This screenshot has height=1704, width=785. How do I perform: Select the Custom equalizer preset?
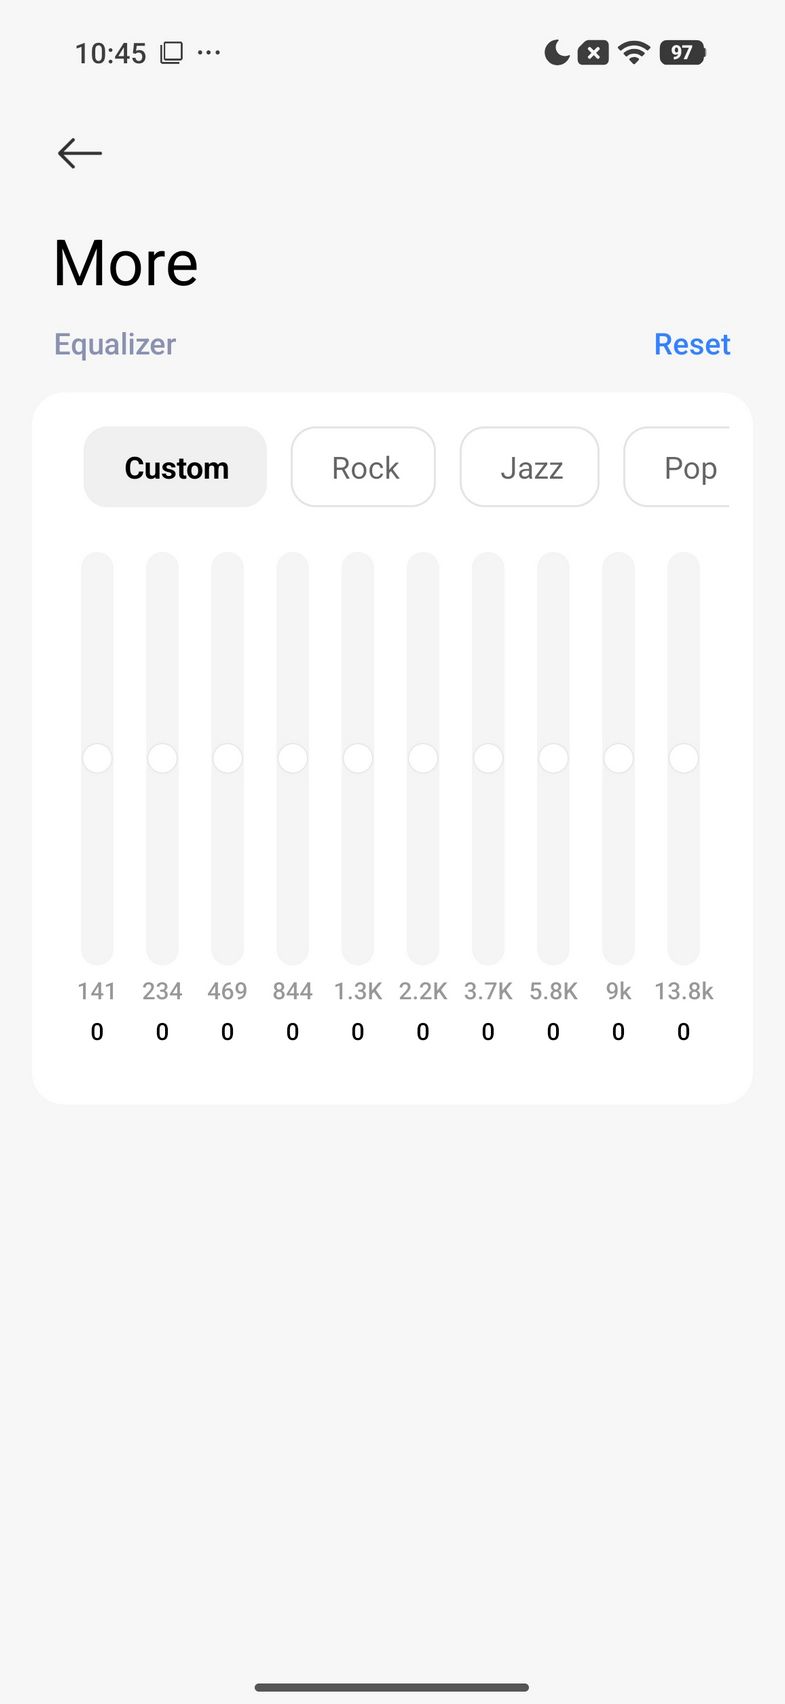(x=175, y=467)
